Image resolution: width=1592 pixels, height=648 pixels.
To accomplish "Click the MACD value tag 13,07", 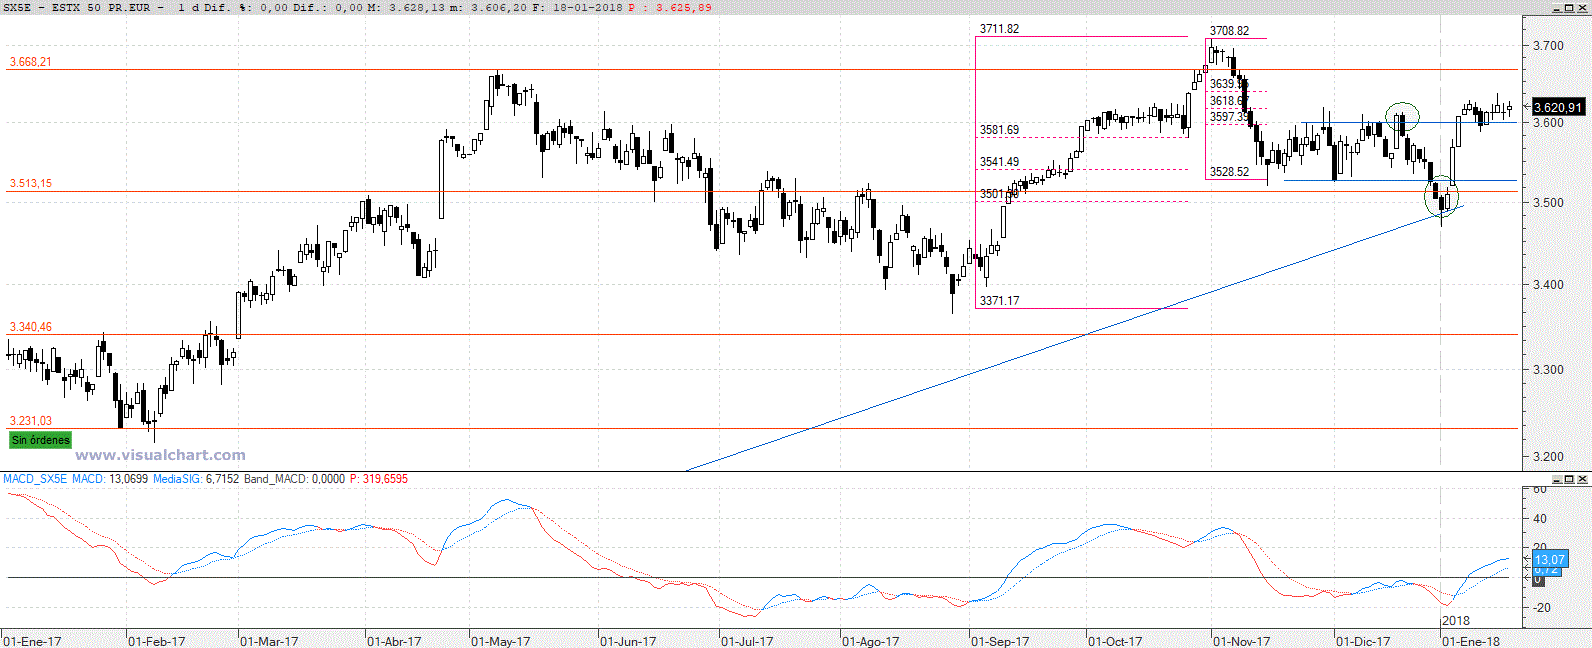I will pyautogui.click(x=1549, y=560).
